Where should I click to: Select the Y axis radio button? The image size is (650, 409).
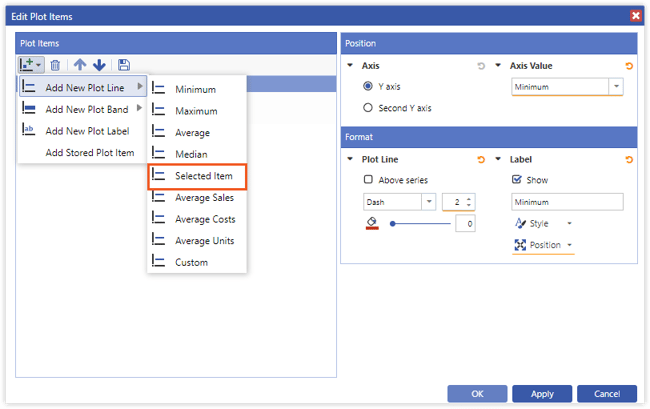pyautogui.click(x=368, y=86)
